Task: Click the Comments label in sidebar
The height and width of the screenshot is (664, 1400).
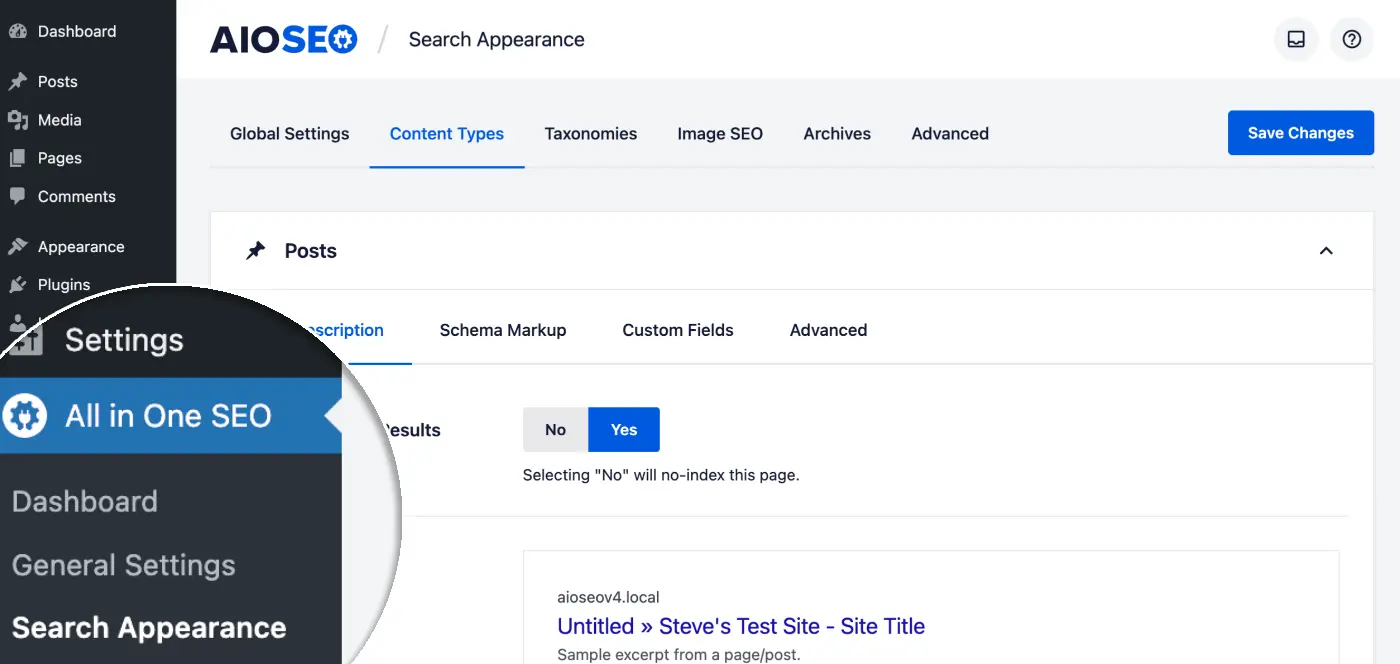Action: 77,196
